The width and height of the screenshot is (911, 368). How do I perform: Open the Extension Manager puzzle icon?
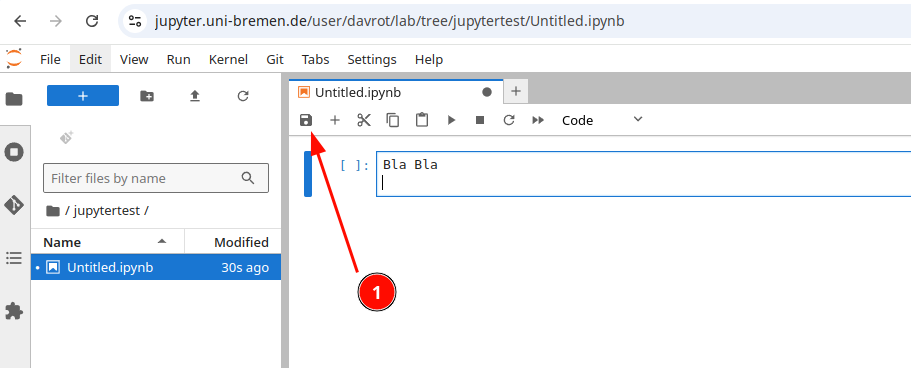point(14,312)
